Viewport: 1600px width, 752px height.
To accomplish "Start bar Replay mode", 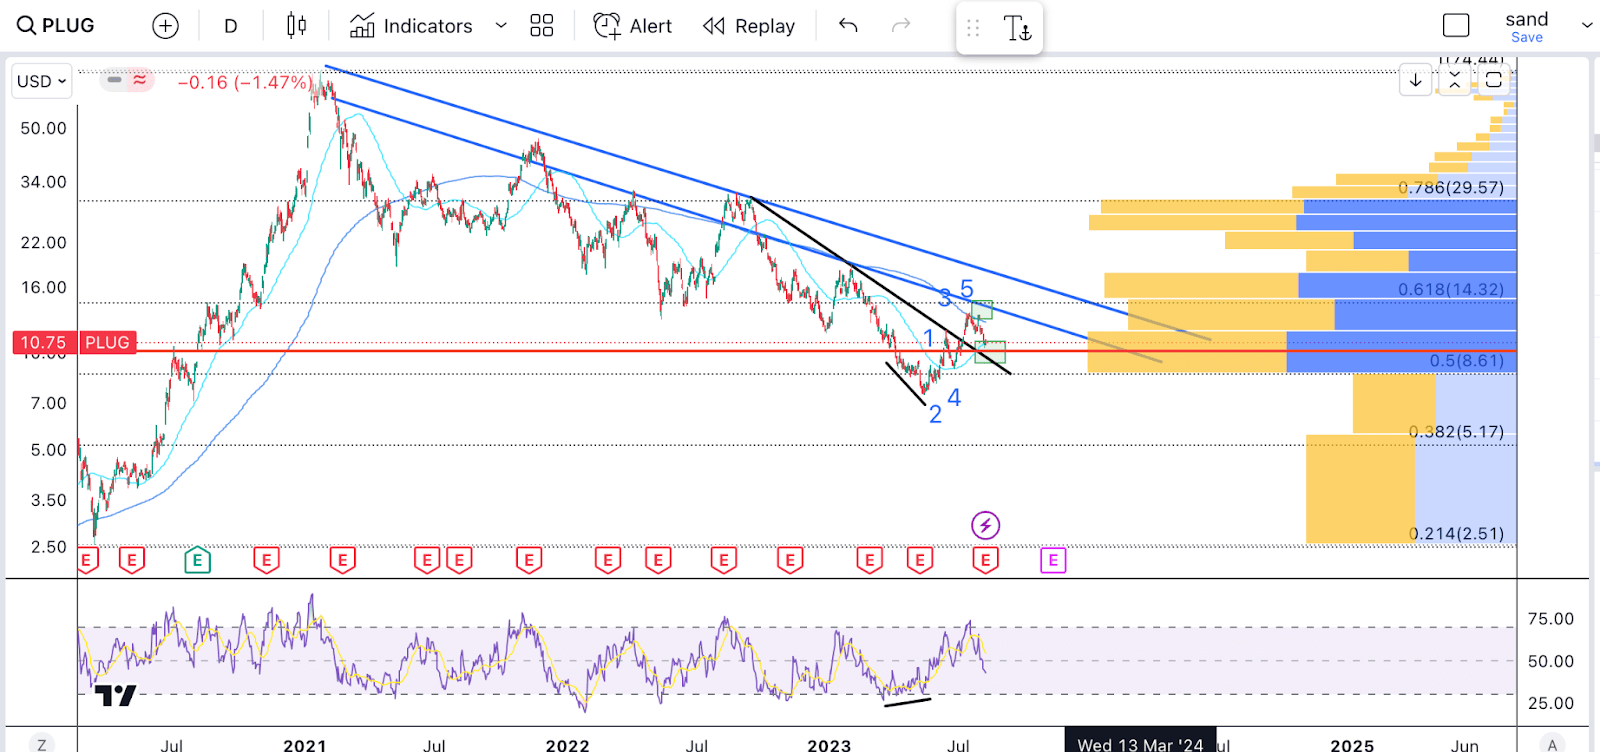I will [x=749, y=26].
